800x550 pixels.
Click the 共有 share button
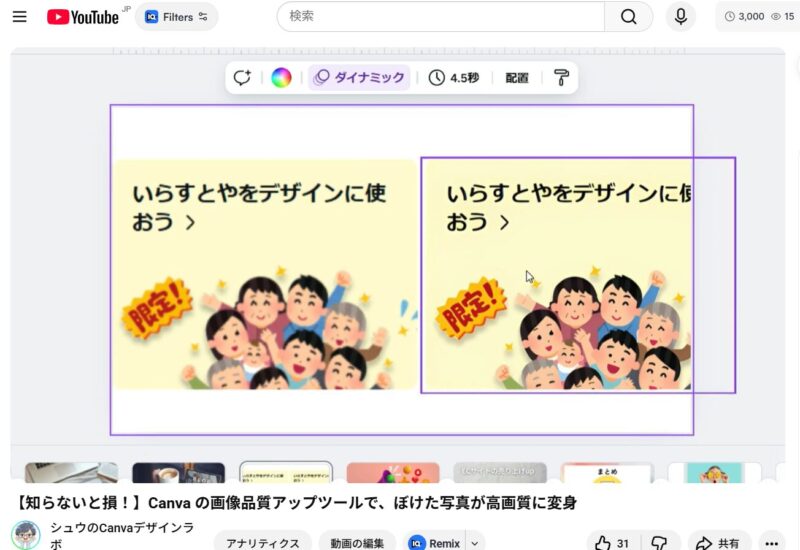click(719, 543)
